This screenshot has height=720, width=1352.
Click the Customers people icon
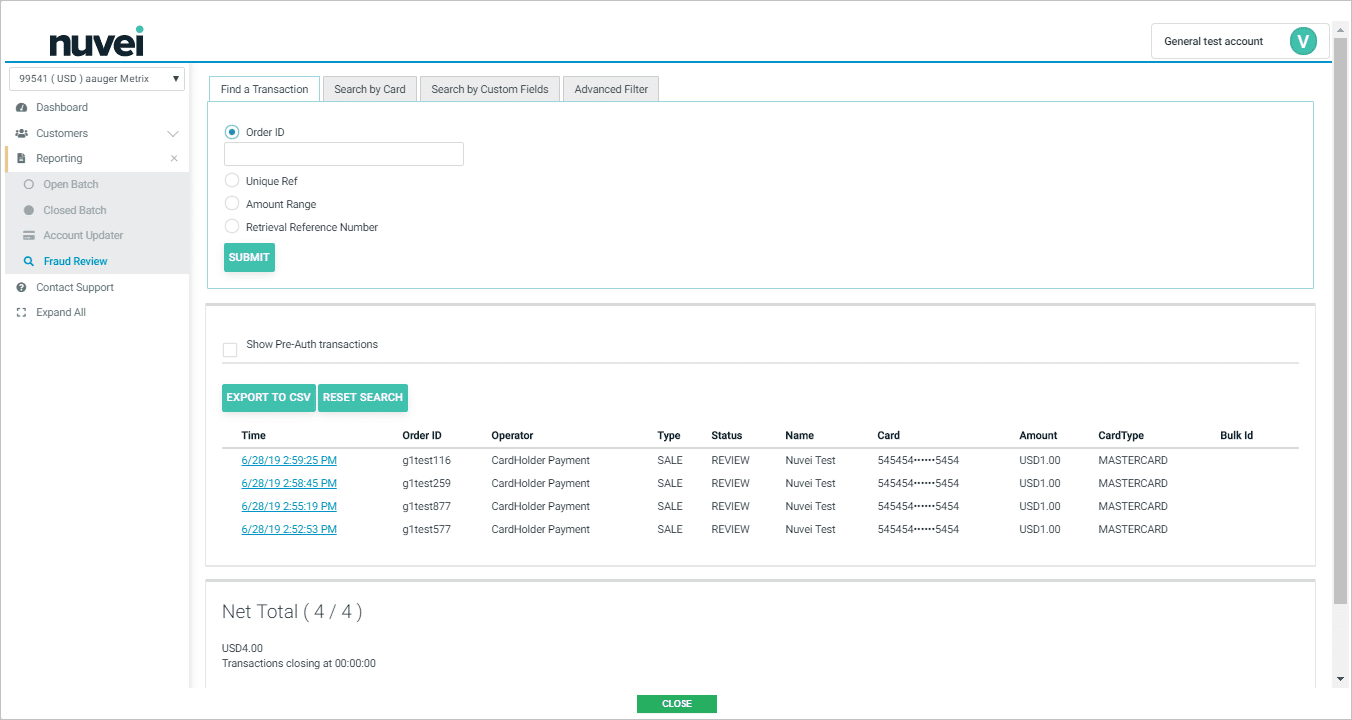click(21, 133)
